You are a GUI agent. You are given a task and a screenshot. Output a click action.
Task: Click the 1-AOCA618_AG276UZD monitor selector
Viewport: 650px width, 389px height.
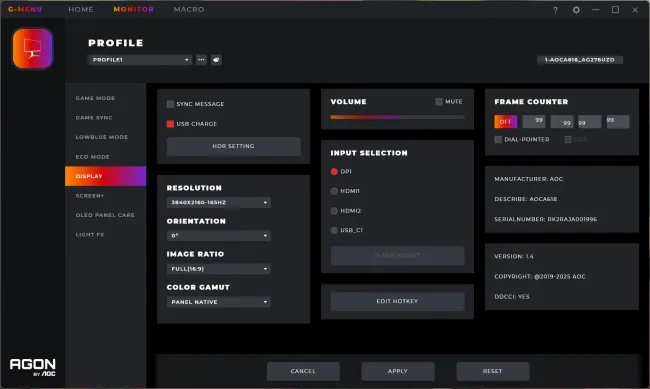pos(580,60)
